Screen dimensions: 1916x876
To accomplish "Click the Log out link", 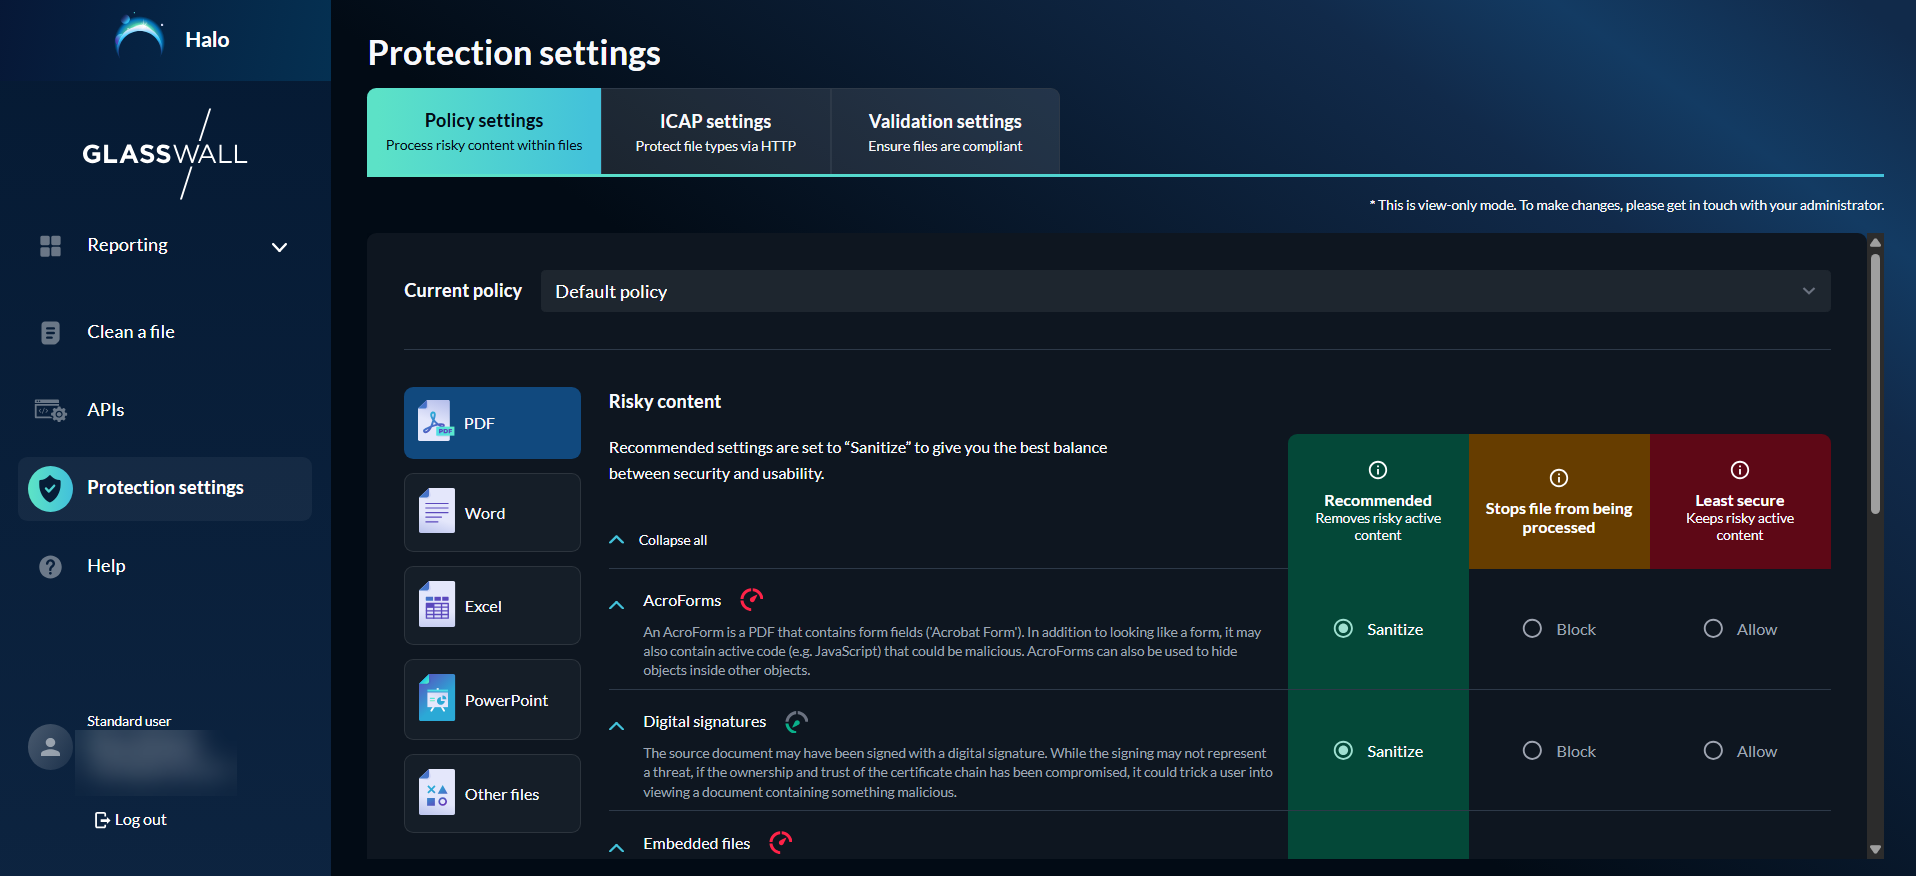I will point(131,820).
